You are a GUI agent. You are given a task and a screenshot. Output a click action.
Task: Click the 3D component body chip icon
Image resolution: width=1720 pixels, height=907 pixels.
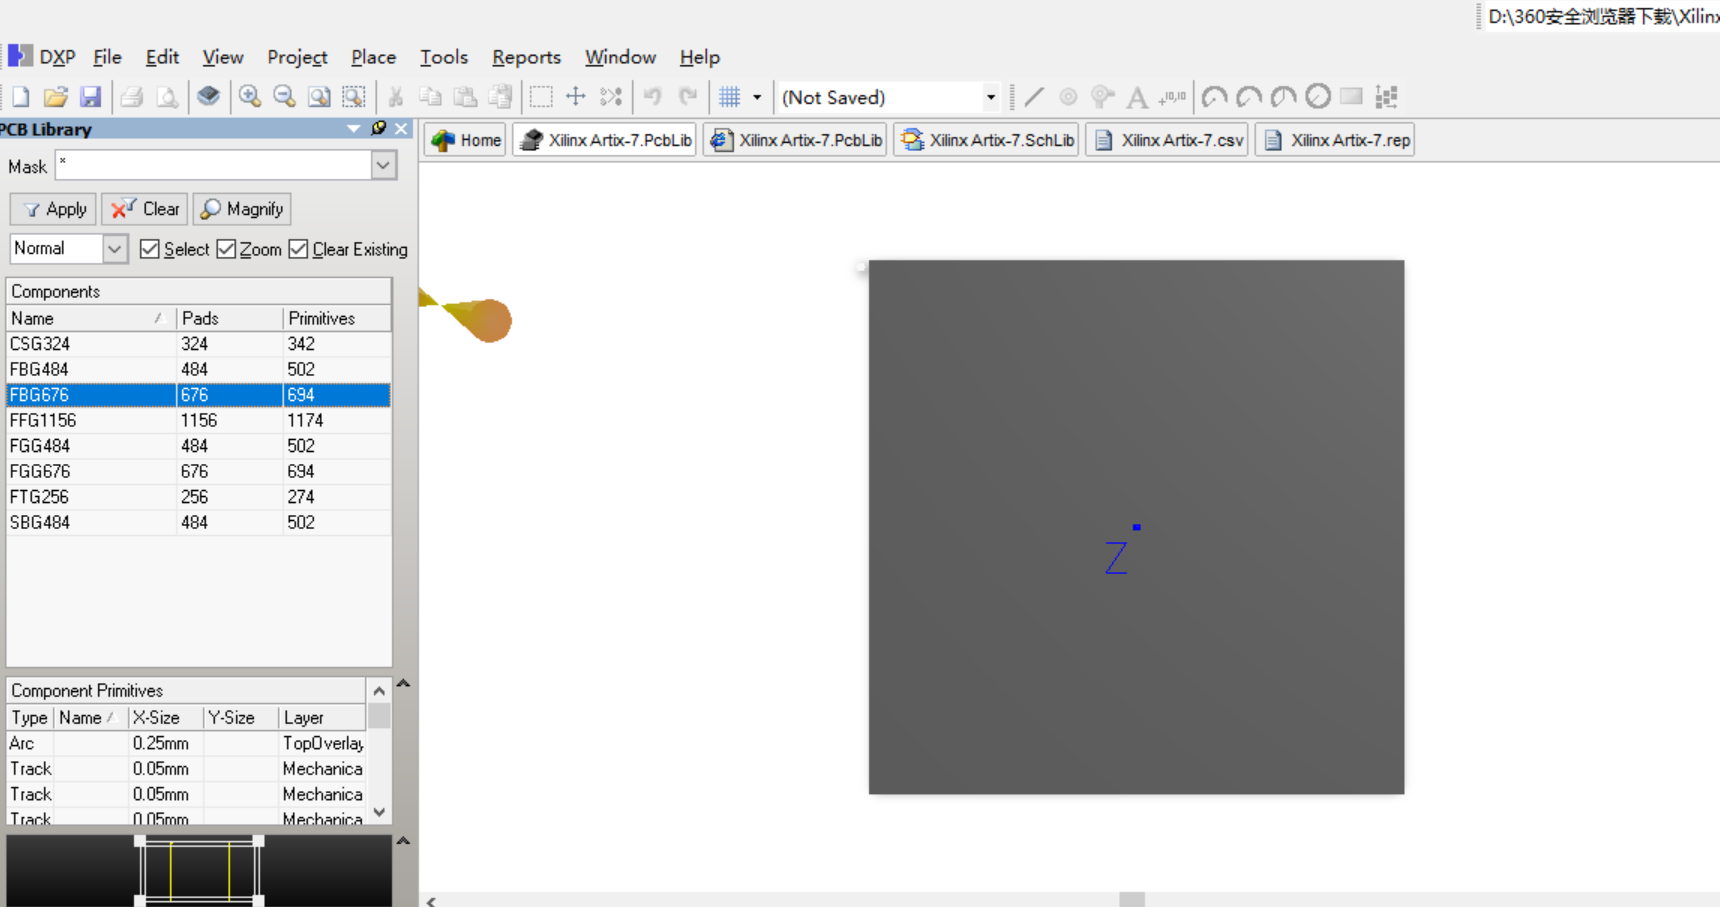pyautogui.click(x=208, y=97)
